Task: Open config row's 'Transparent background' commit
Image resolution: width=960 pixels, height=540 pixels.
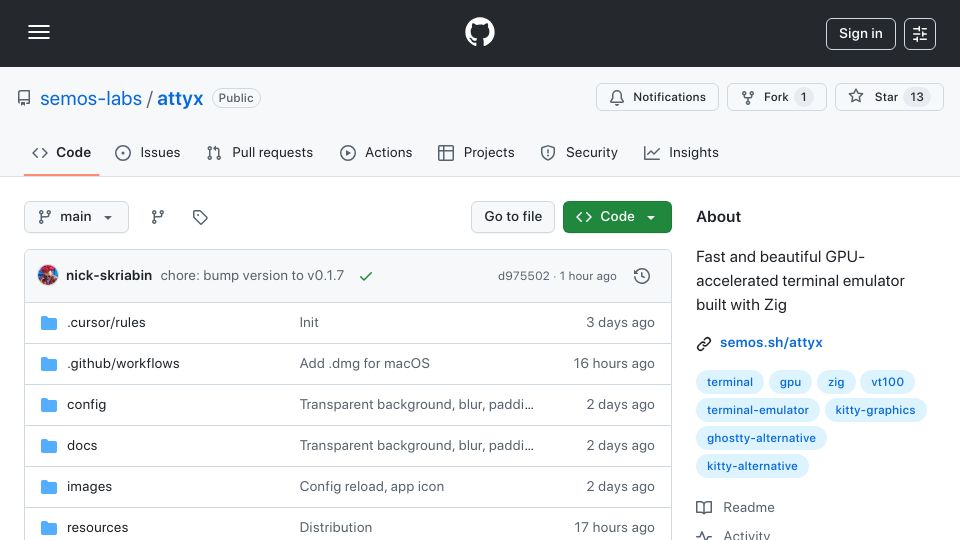Action: 416,405
